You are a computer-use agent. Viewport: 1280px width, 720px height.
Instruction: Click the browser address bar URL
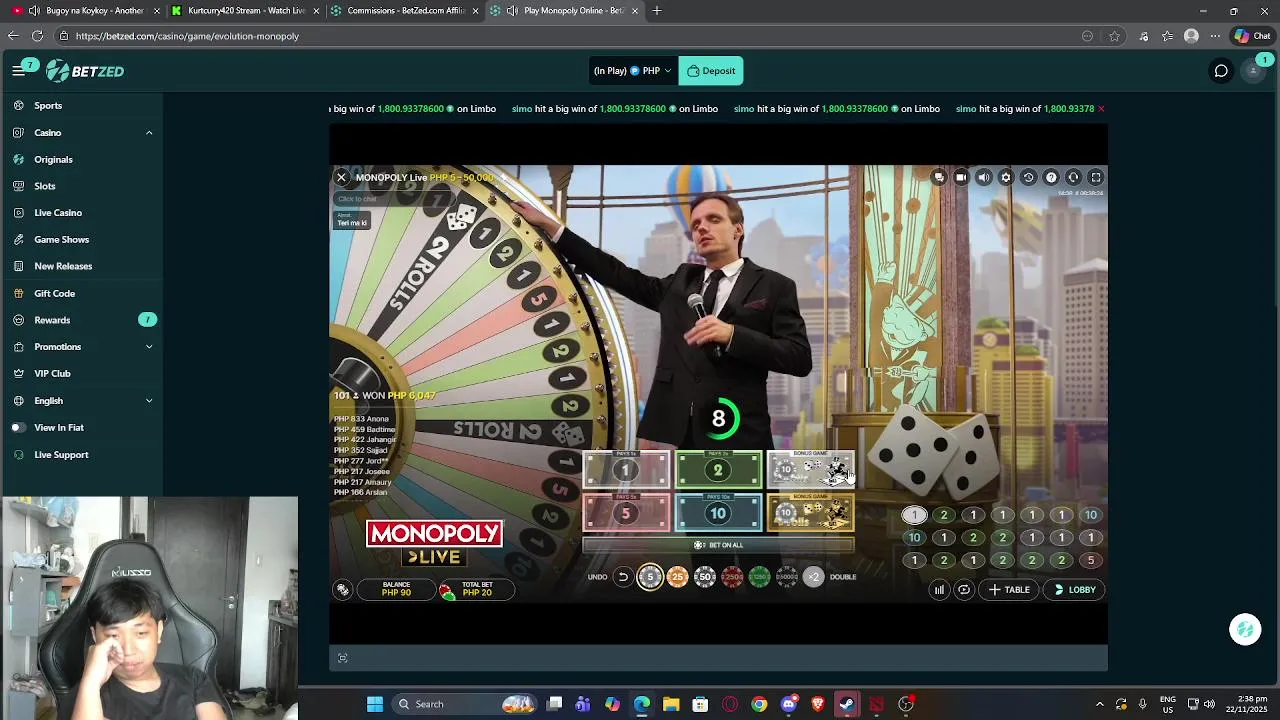pyautogui.click(x=187, y=36)
